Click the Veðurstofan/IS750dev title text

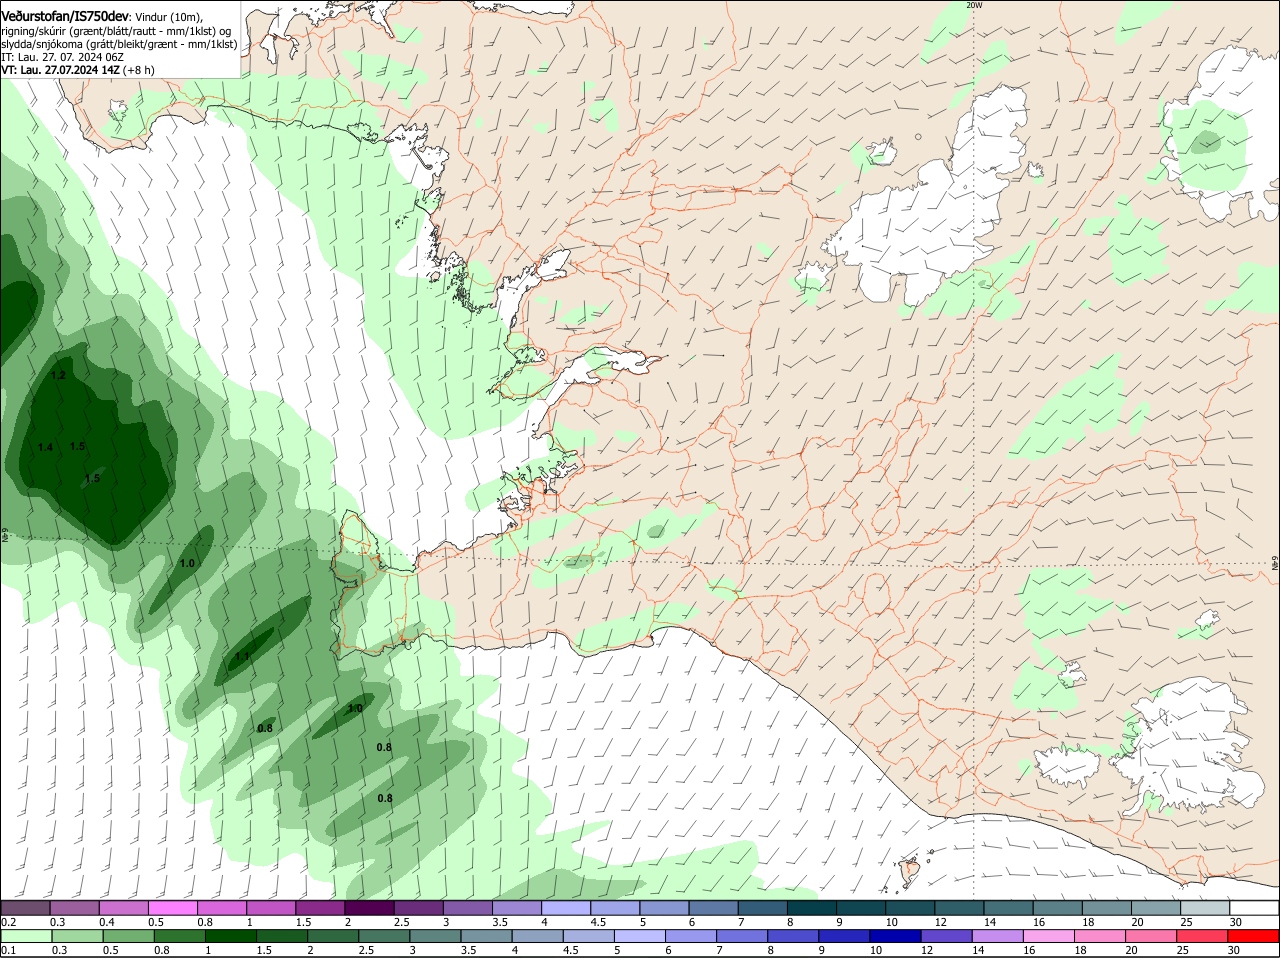click(65, 17)
